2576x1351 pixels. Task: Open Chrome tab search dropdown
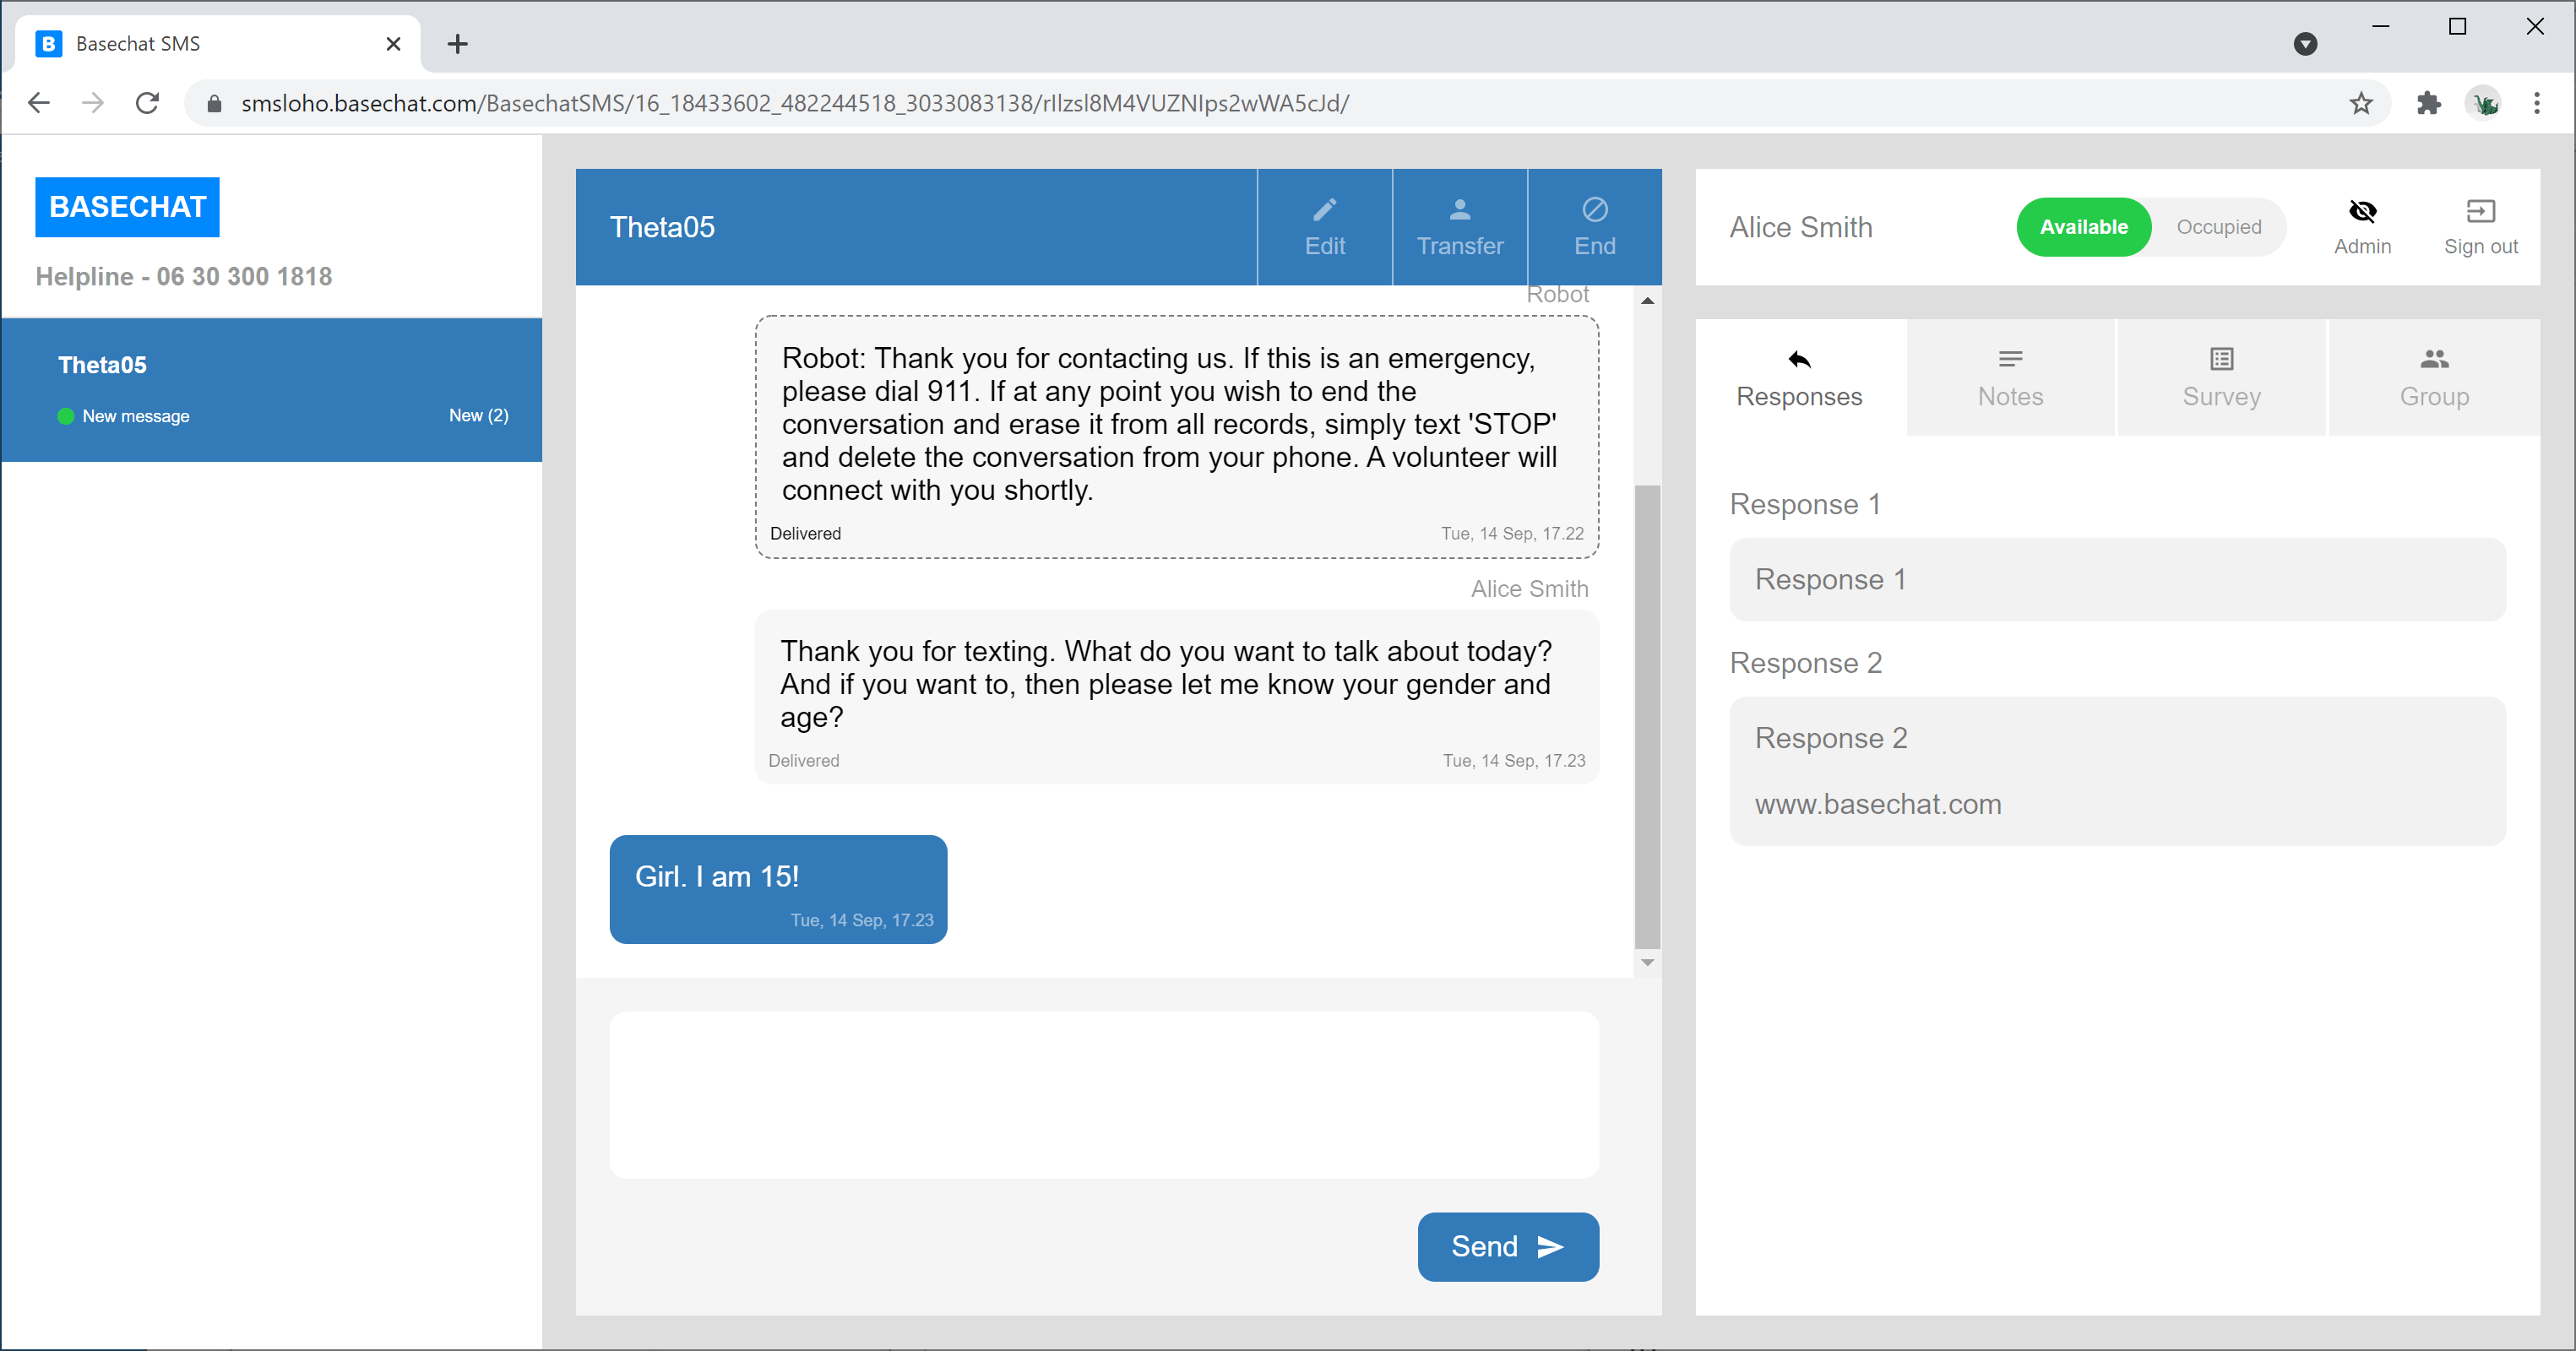2305,44
